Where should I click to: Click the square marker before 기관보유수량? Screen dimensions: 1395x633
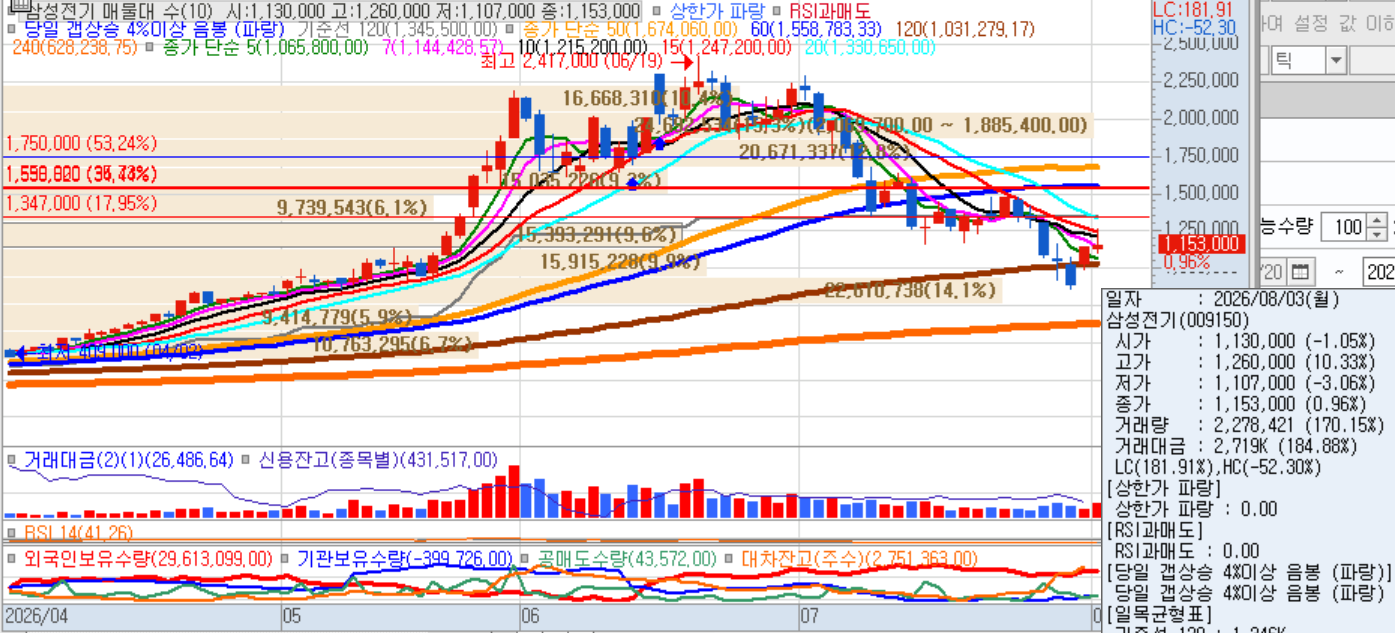pos(283,558)
